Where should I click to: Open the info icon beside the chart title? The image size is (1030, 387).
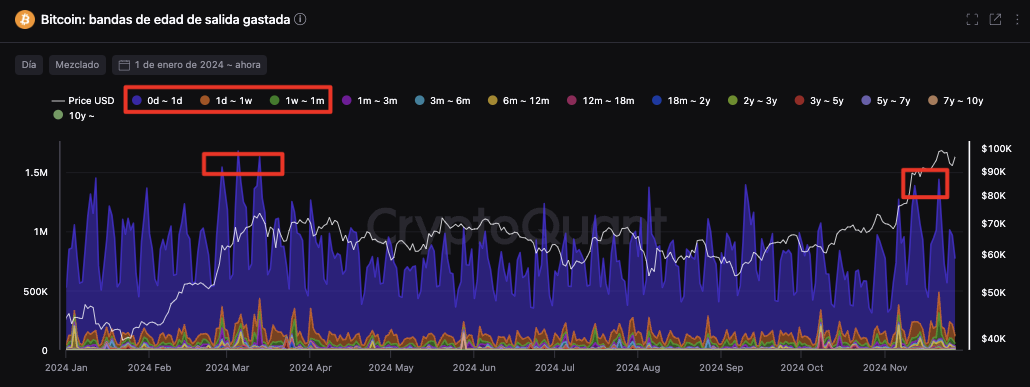pyautogui.click(x=300, y=20)
